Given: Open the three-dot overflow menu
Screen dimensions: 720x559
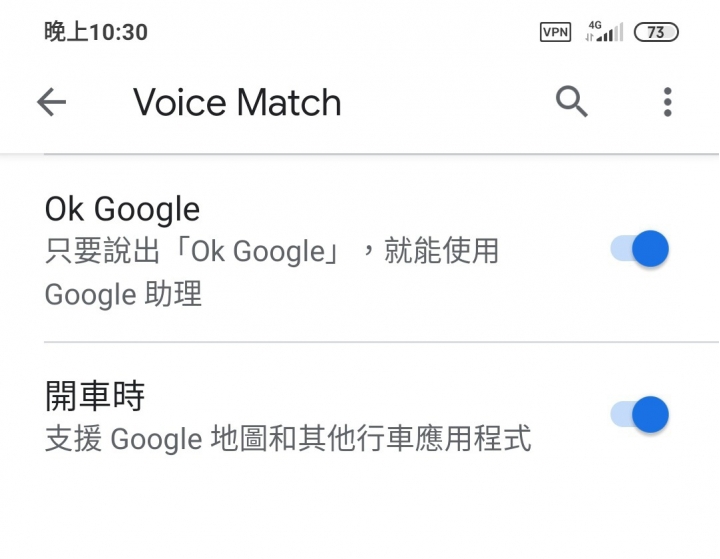Looking at the screenshot, I should point(668,102).
